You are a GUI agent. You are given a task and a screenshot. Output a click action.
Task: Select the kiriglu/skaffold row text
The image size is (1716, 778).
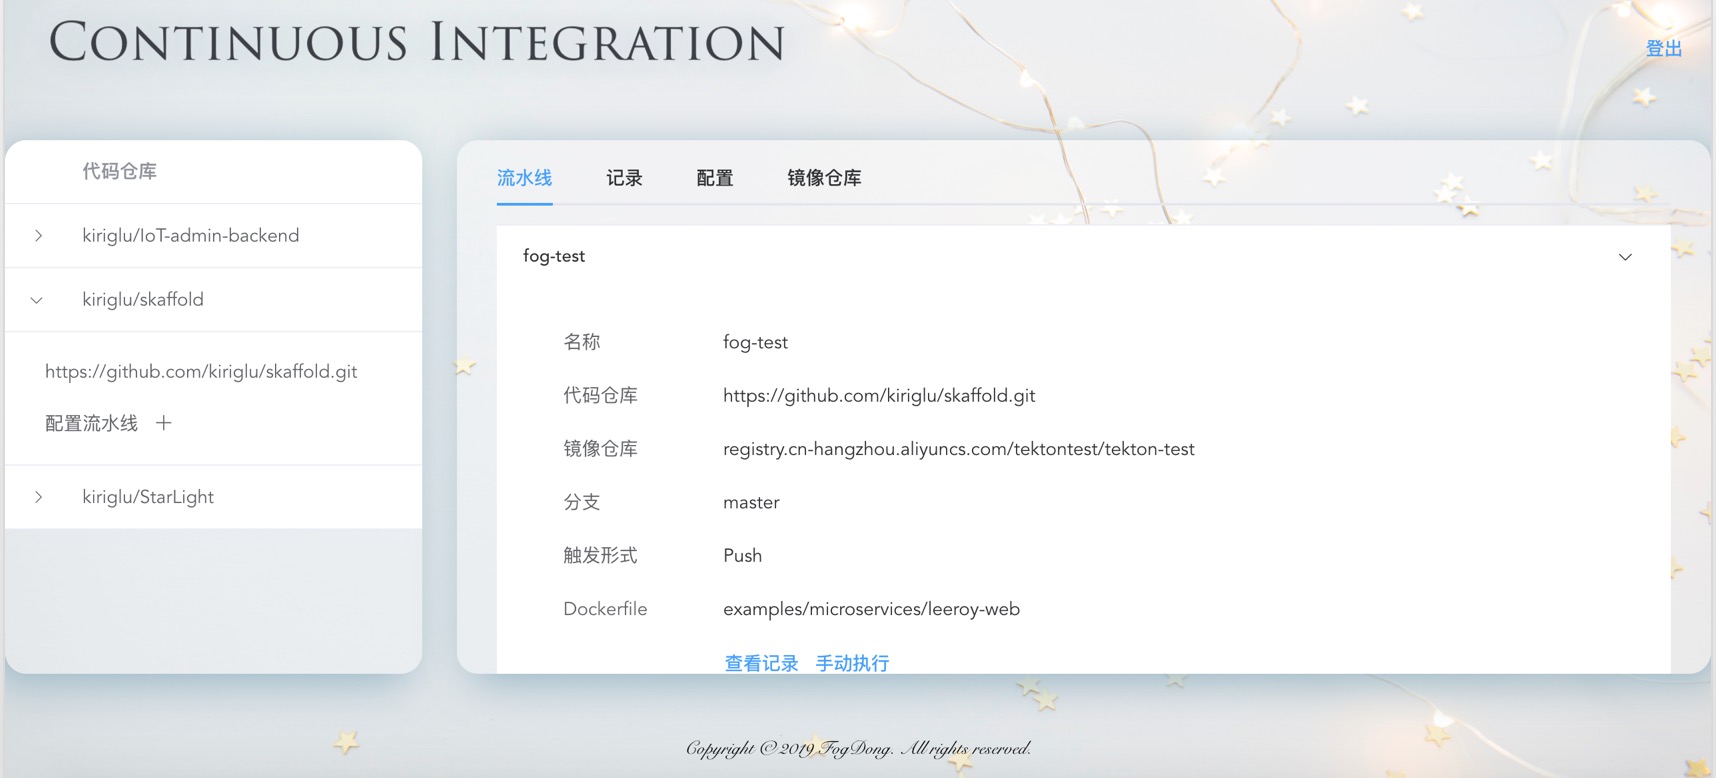tap(143, 300)
